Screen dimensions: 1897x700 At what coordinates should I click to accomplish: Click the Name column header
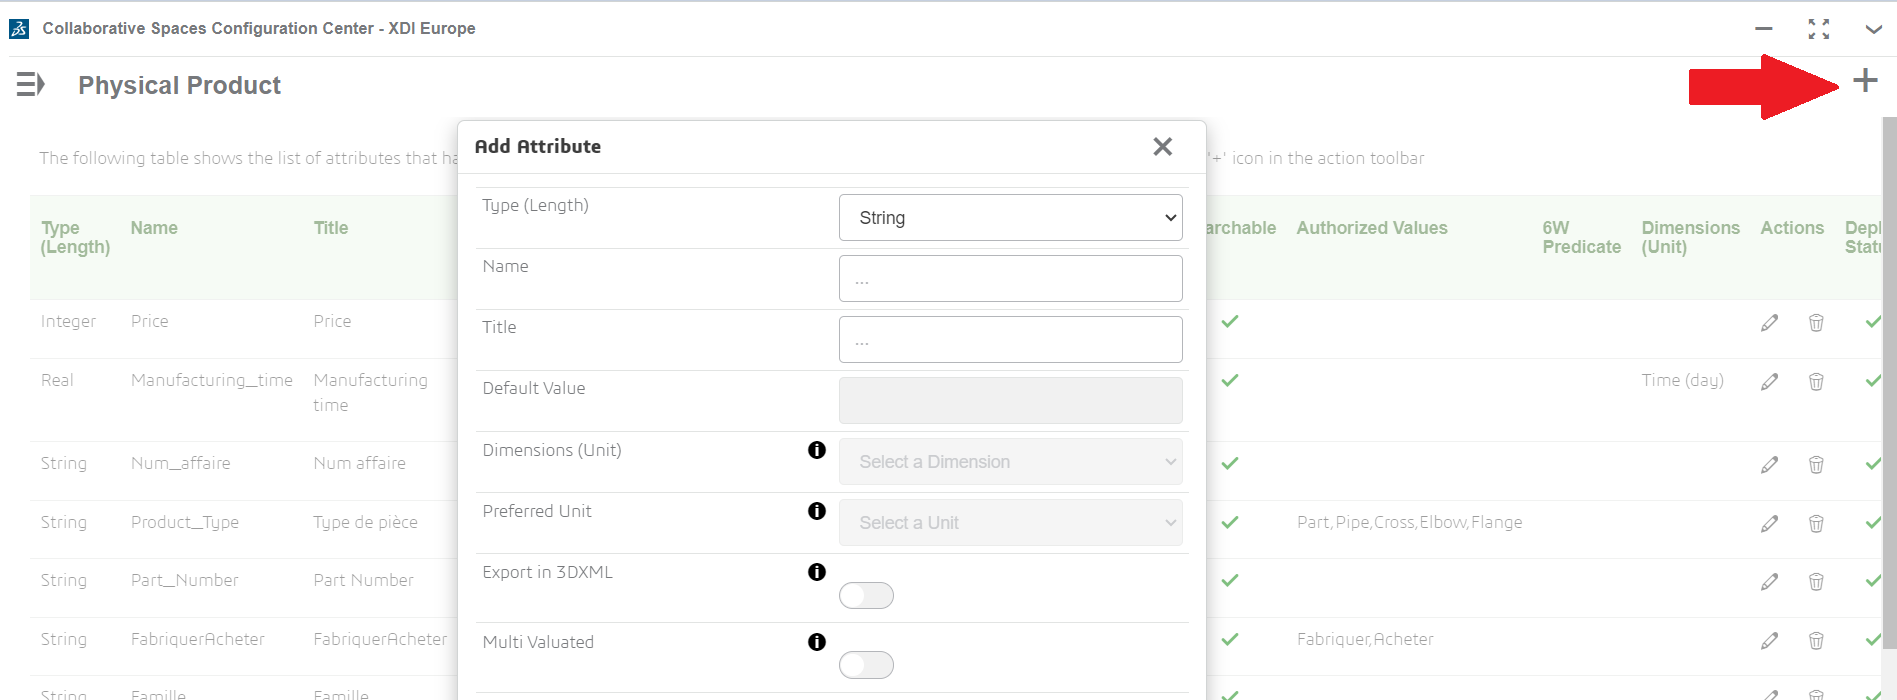(154, 228)
